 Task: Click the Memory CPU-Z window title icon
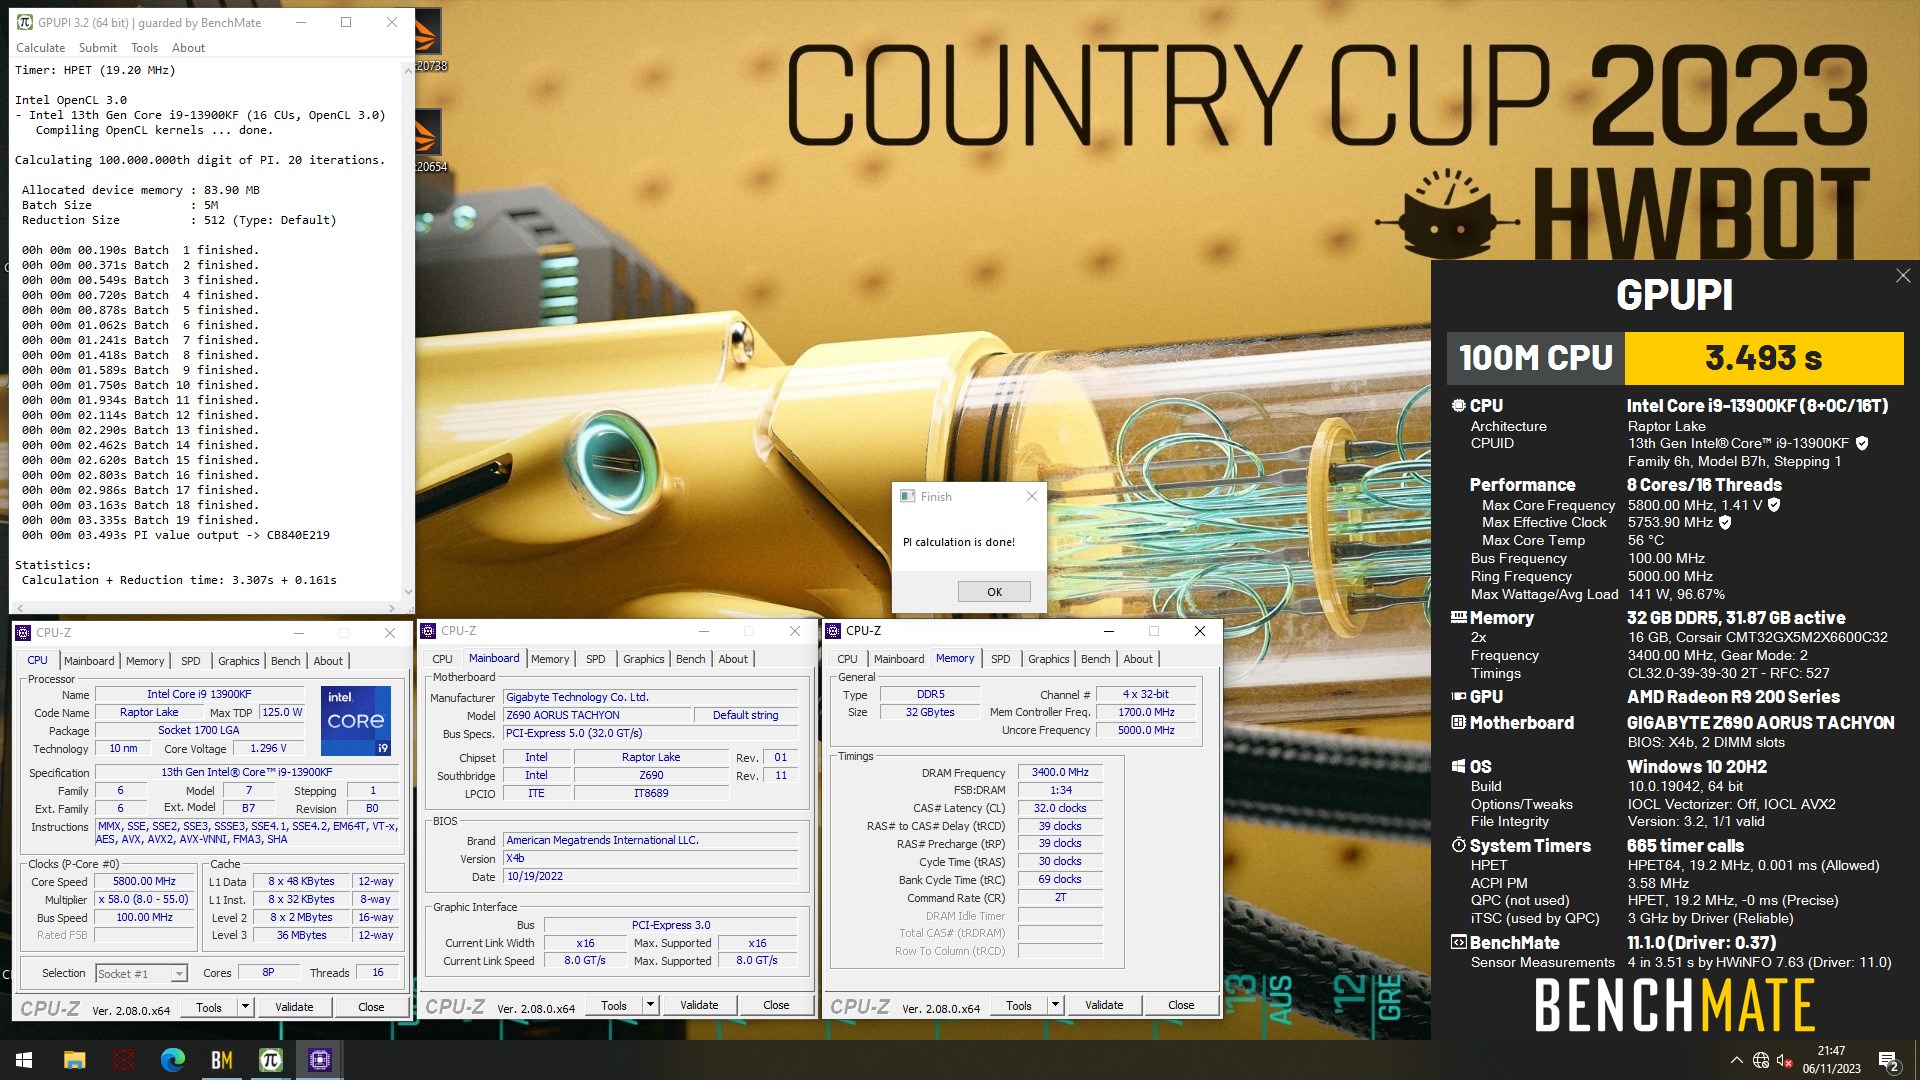coord(833,631)
